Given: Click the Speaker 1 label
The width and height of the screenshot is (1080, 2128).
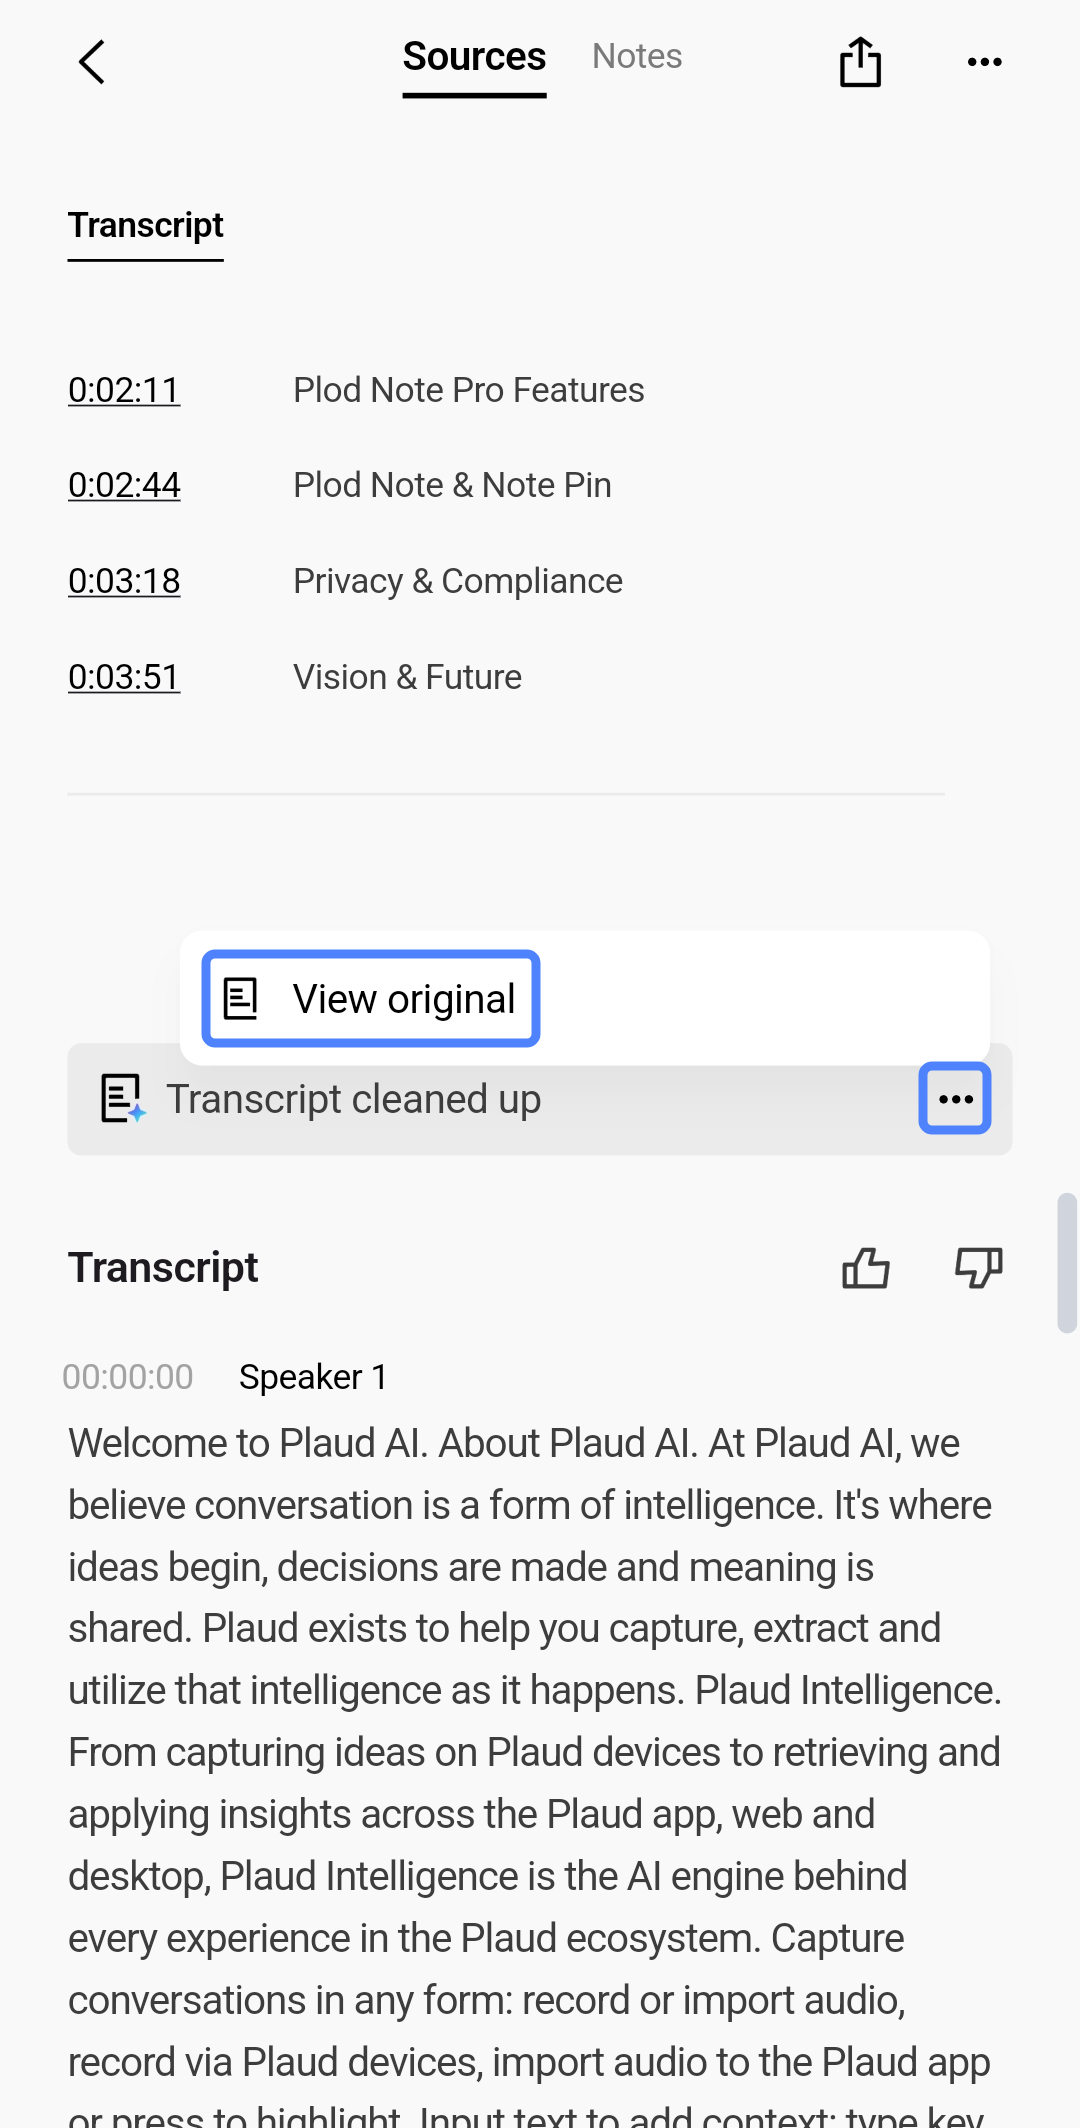Looking at the screenshot, I should [x=313, y=1377].
